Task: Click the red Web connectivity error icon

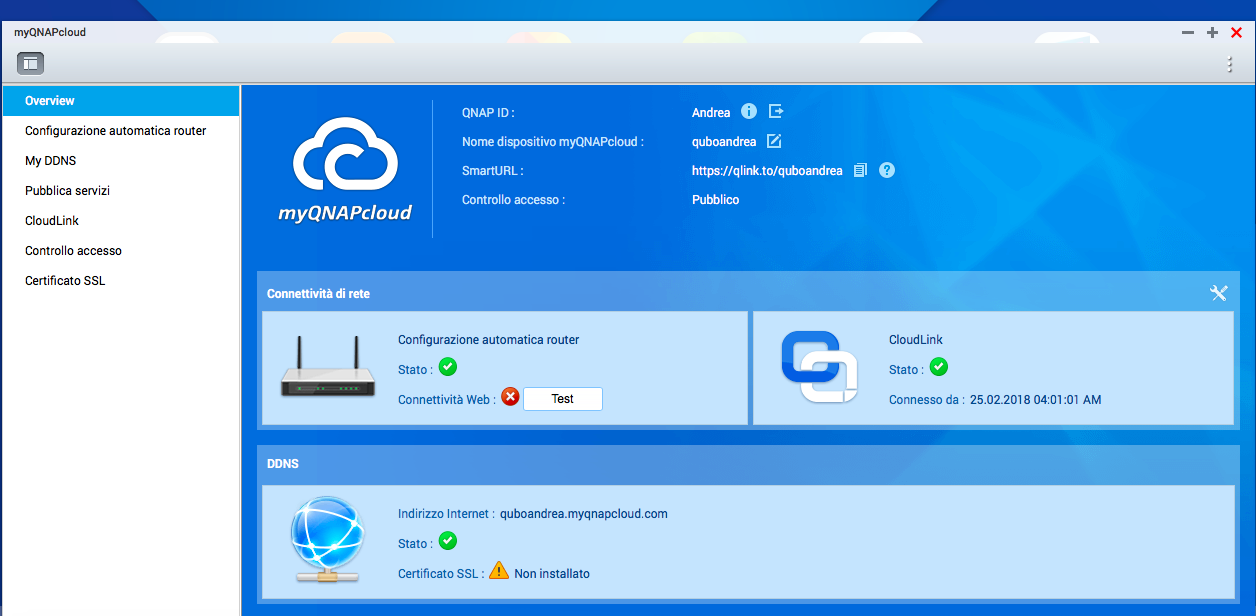Action: click(510, 397)
